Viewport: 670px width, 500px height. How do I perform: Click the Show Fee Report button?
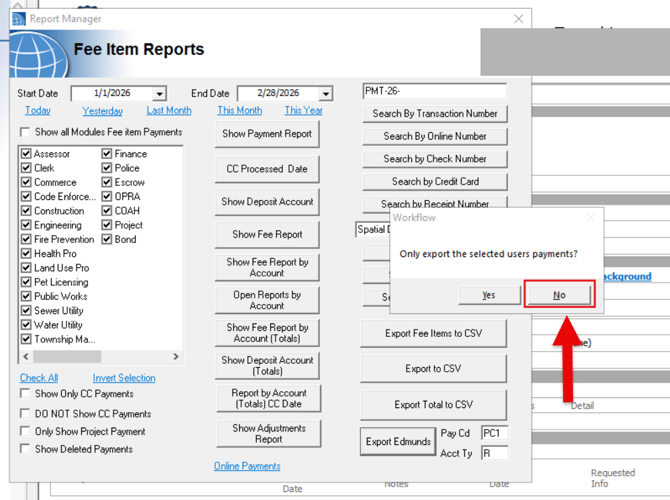(267, 235)
